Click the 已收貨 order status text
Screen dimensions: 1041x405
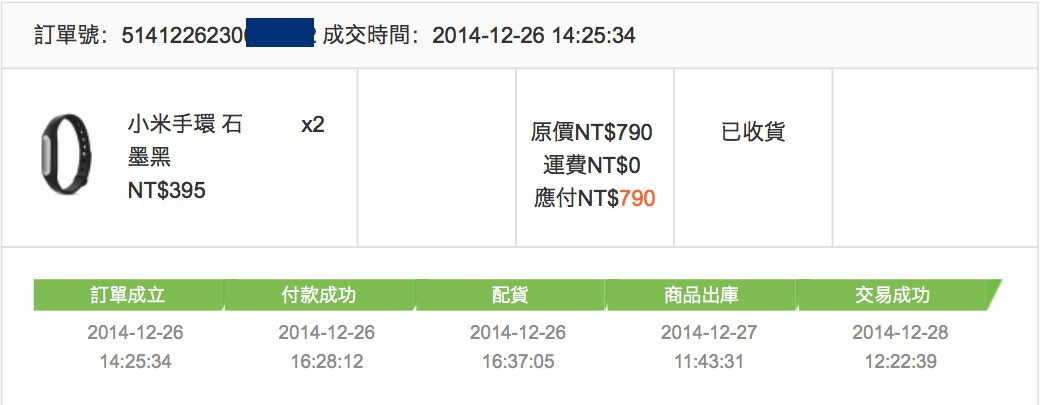click(x=753, y=132)
